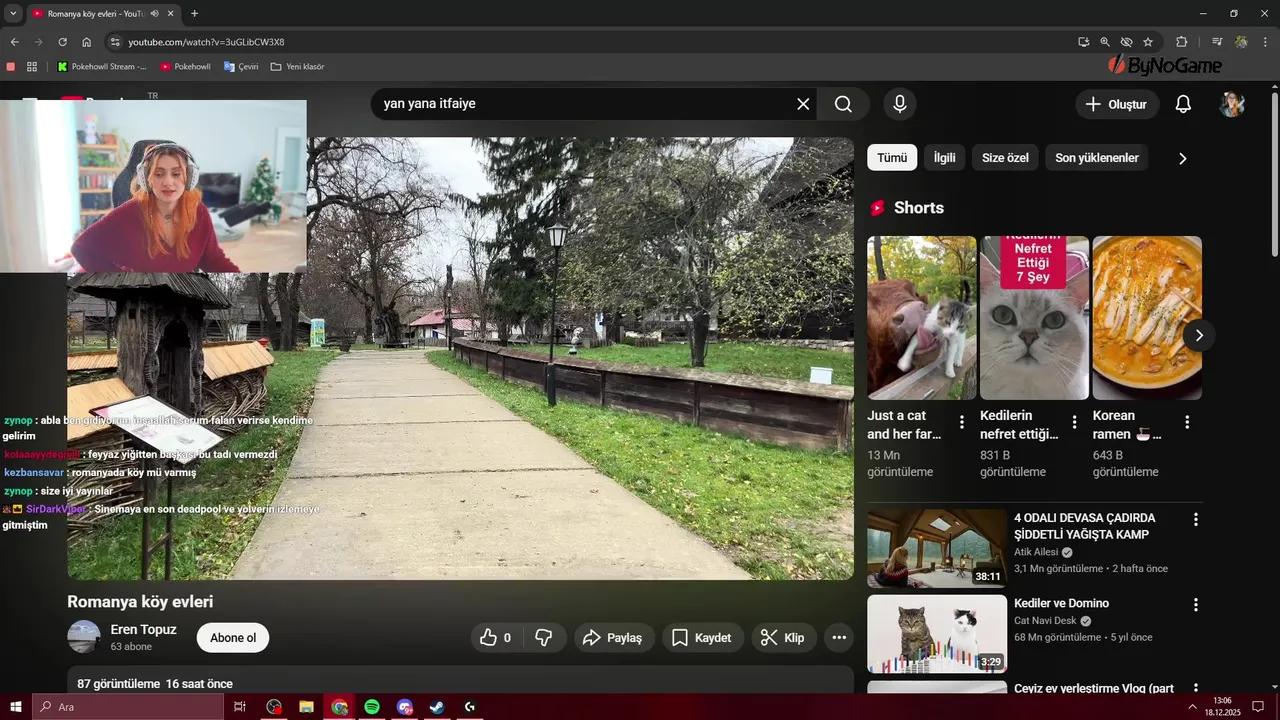Open the 4 ODALI DEVASA ÇADIRDA video thumbnail

pos(937,548)
